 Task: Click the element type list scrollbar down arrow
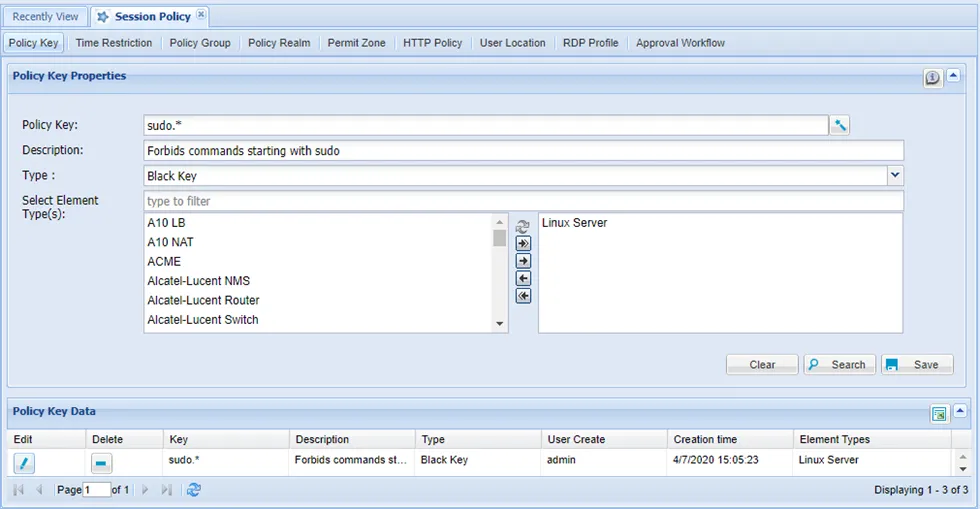[499, 323]
